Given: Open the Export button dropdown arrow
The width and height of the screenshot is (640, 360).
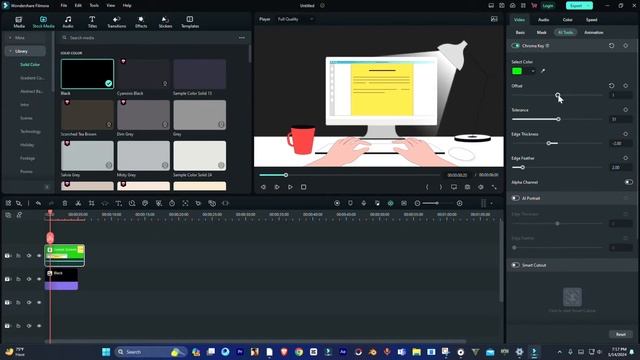Looking at the screenshot, I should (589, 6).
